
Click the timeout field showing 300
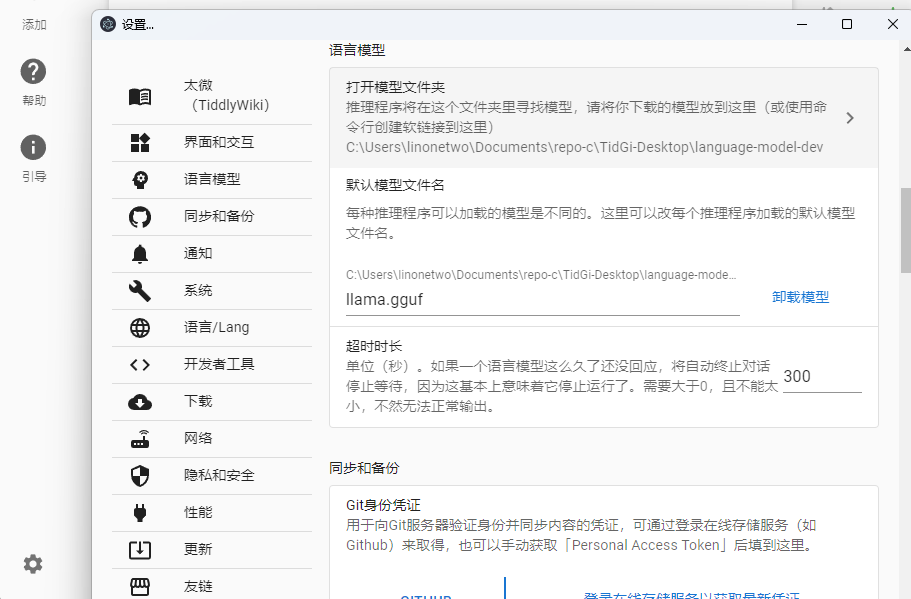tap(821, 376)
